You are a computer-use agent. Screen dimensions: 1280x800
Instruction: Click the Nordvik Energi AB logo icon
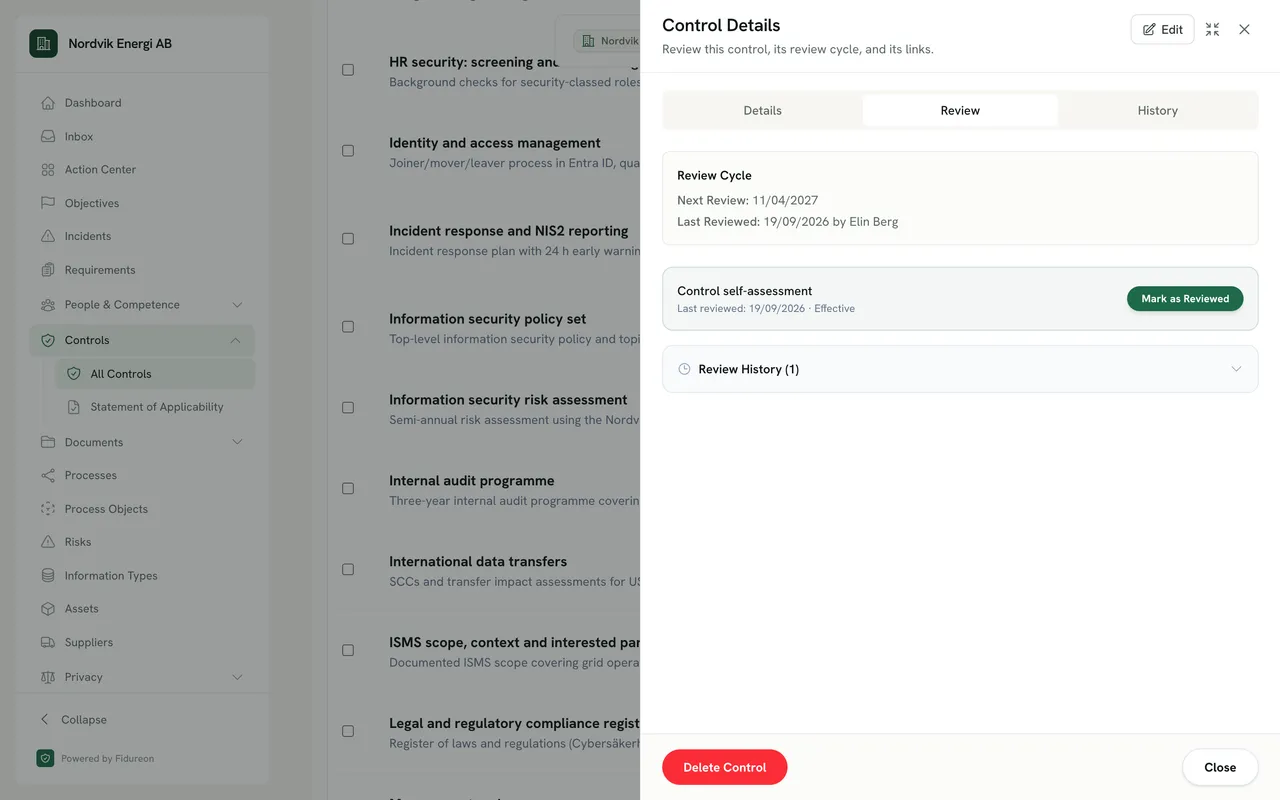[43, 43]
